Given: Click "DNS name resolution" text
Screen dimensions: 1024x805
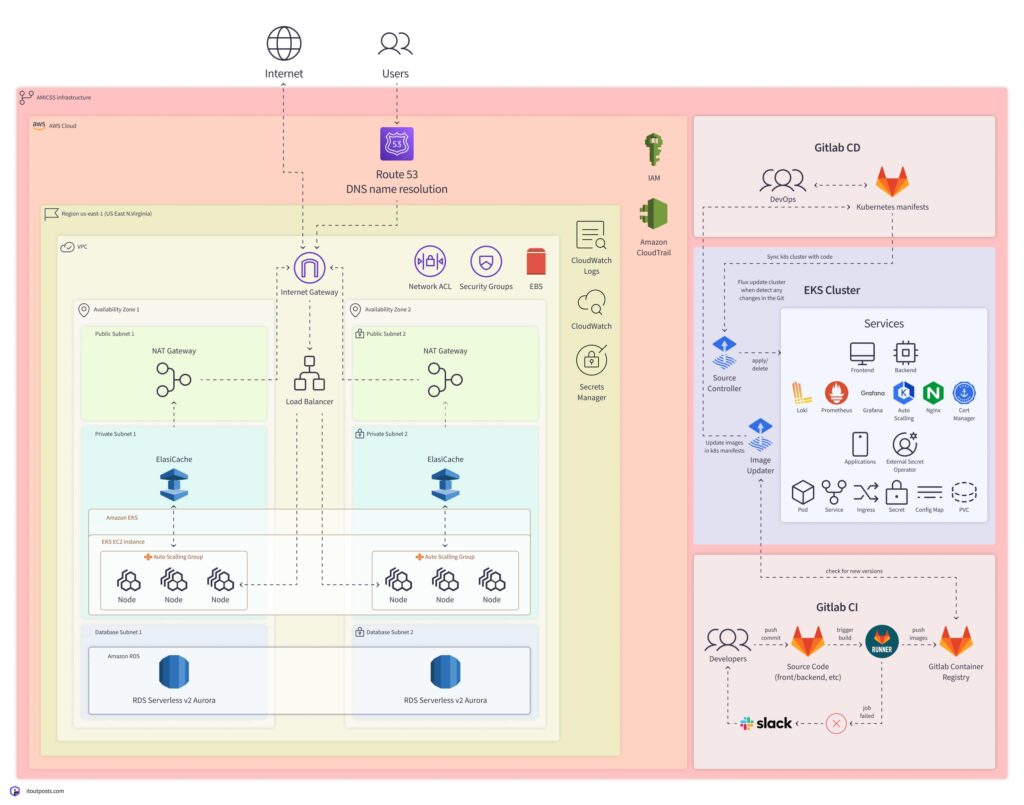Looking at the screenshot, I should [396, 189].
